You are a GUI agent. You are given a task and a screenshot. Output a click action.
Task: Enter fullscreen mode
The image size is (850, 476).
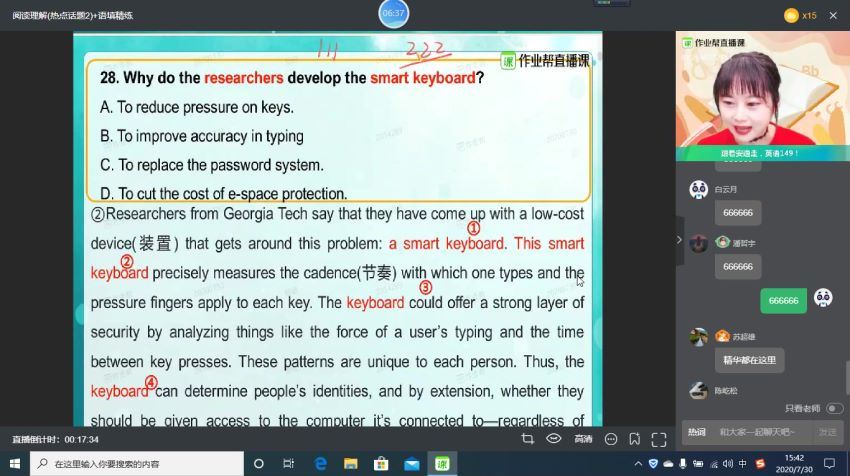click(x=659, y=440)
